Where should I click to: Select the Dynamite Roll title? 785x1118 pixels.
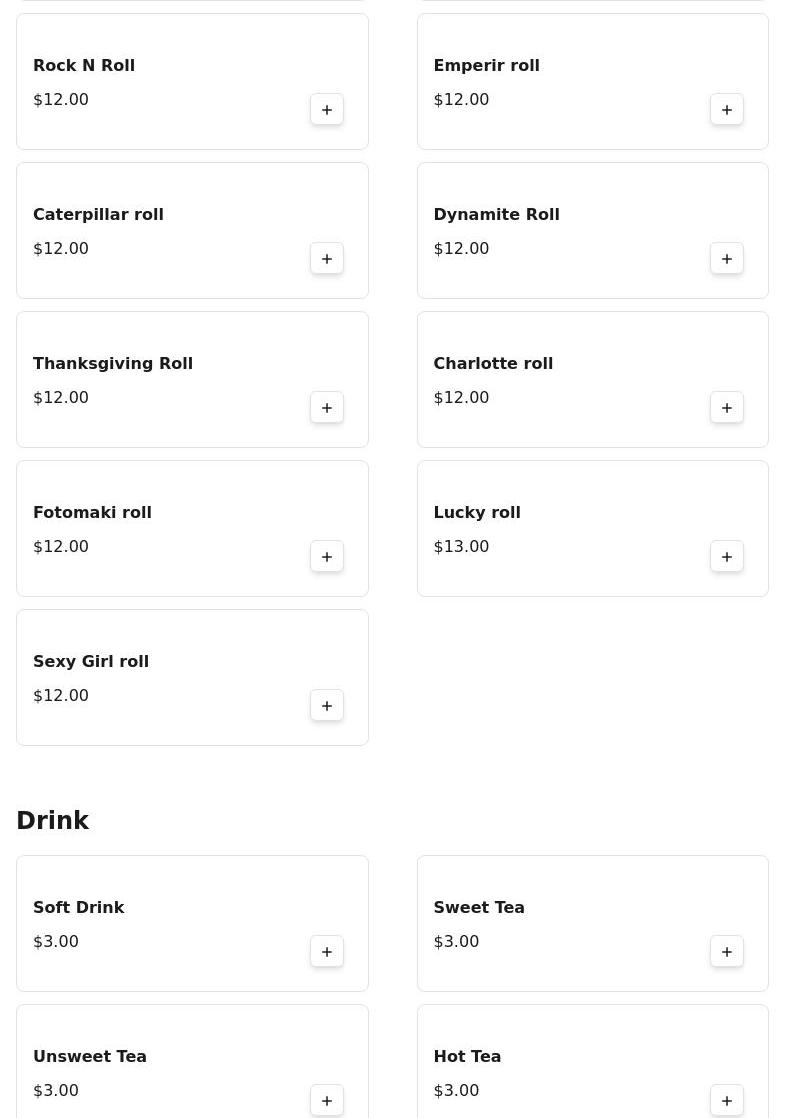(496, 215)
